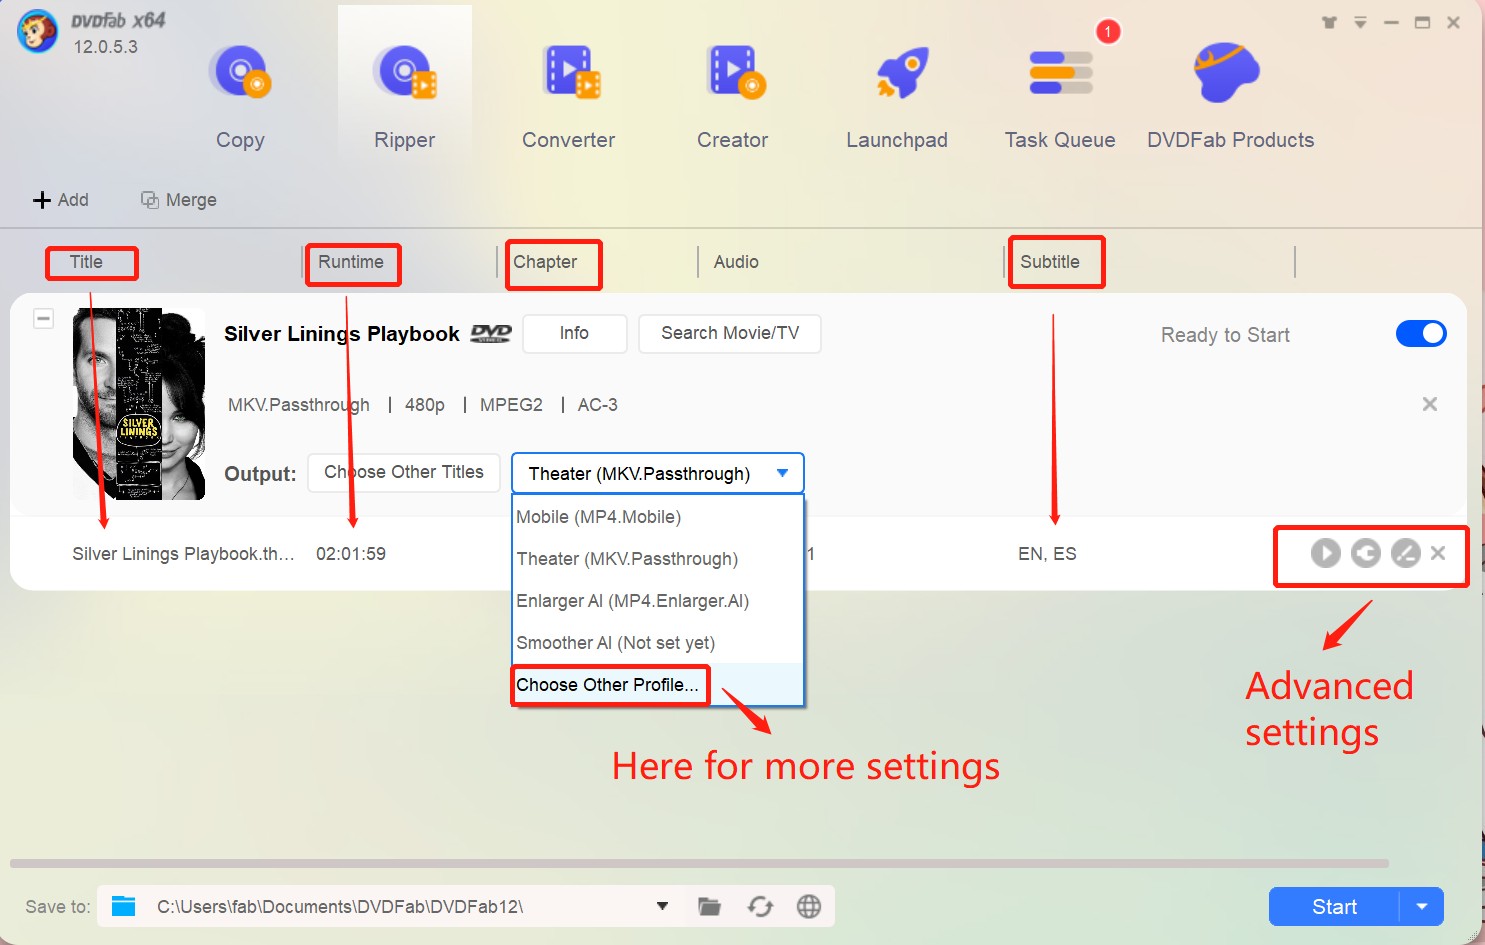Select Mobile (MP4.Mobile) profile
This screenshot has width=1485, height=945.
658,517
